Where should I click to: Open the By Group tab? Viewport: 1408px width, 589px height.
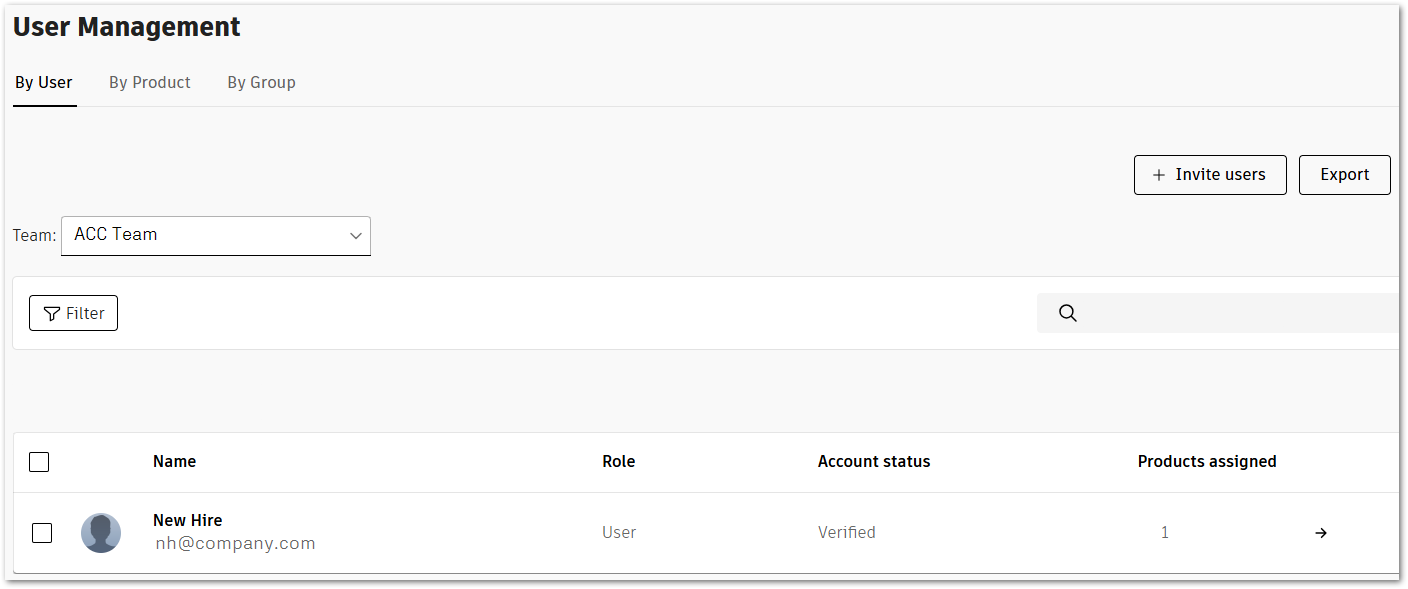click(261, 82)
